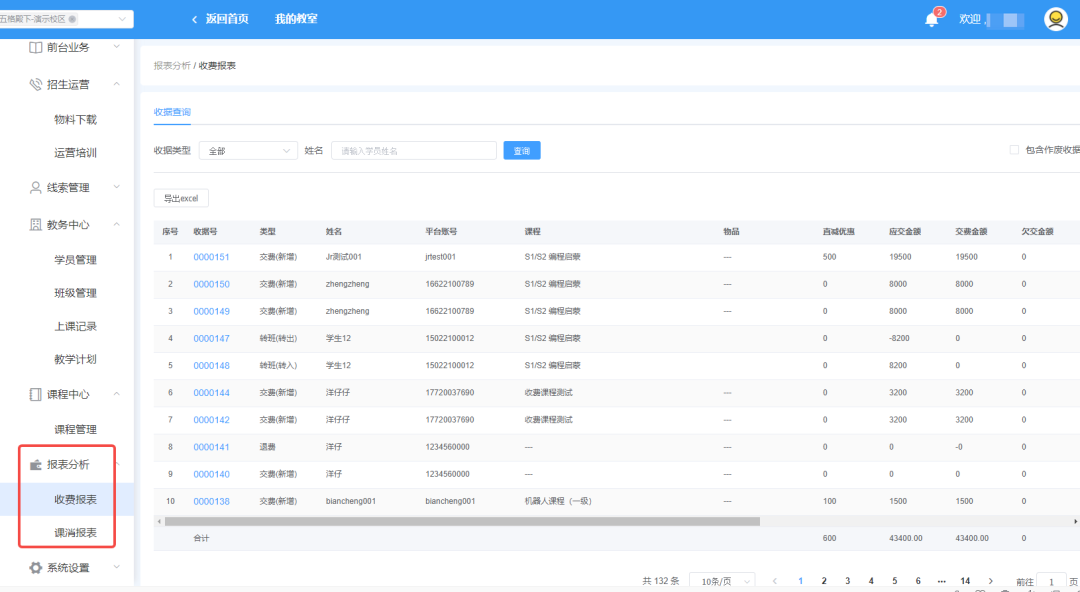The width and height of the screenshot is (1080, 592).
Task: Open the 收据类型 dropdown
Action: pyautogui.click(x=248, y=151)
